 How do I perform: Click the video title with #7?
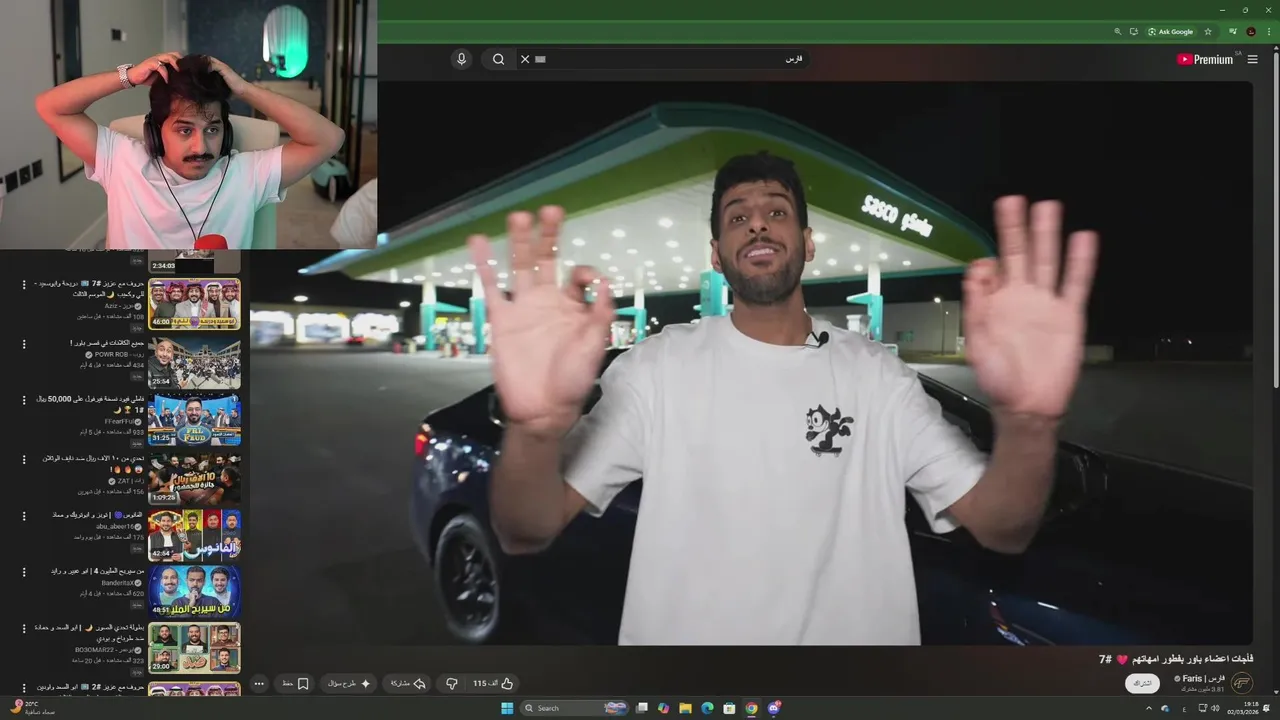(x=1176, y=659)
